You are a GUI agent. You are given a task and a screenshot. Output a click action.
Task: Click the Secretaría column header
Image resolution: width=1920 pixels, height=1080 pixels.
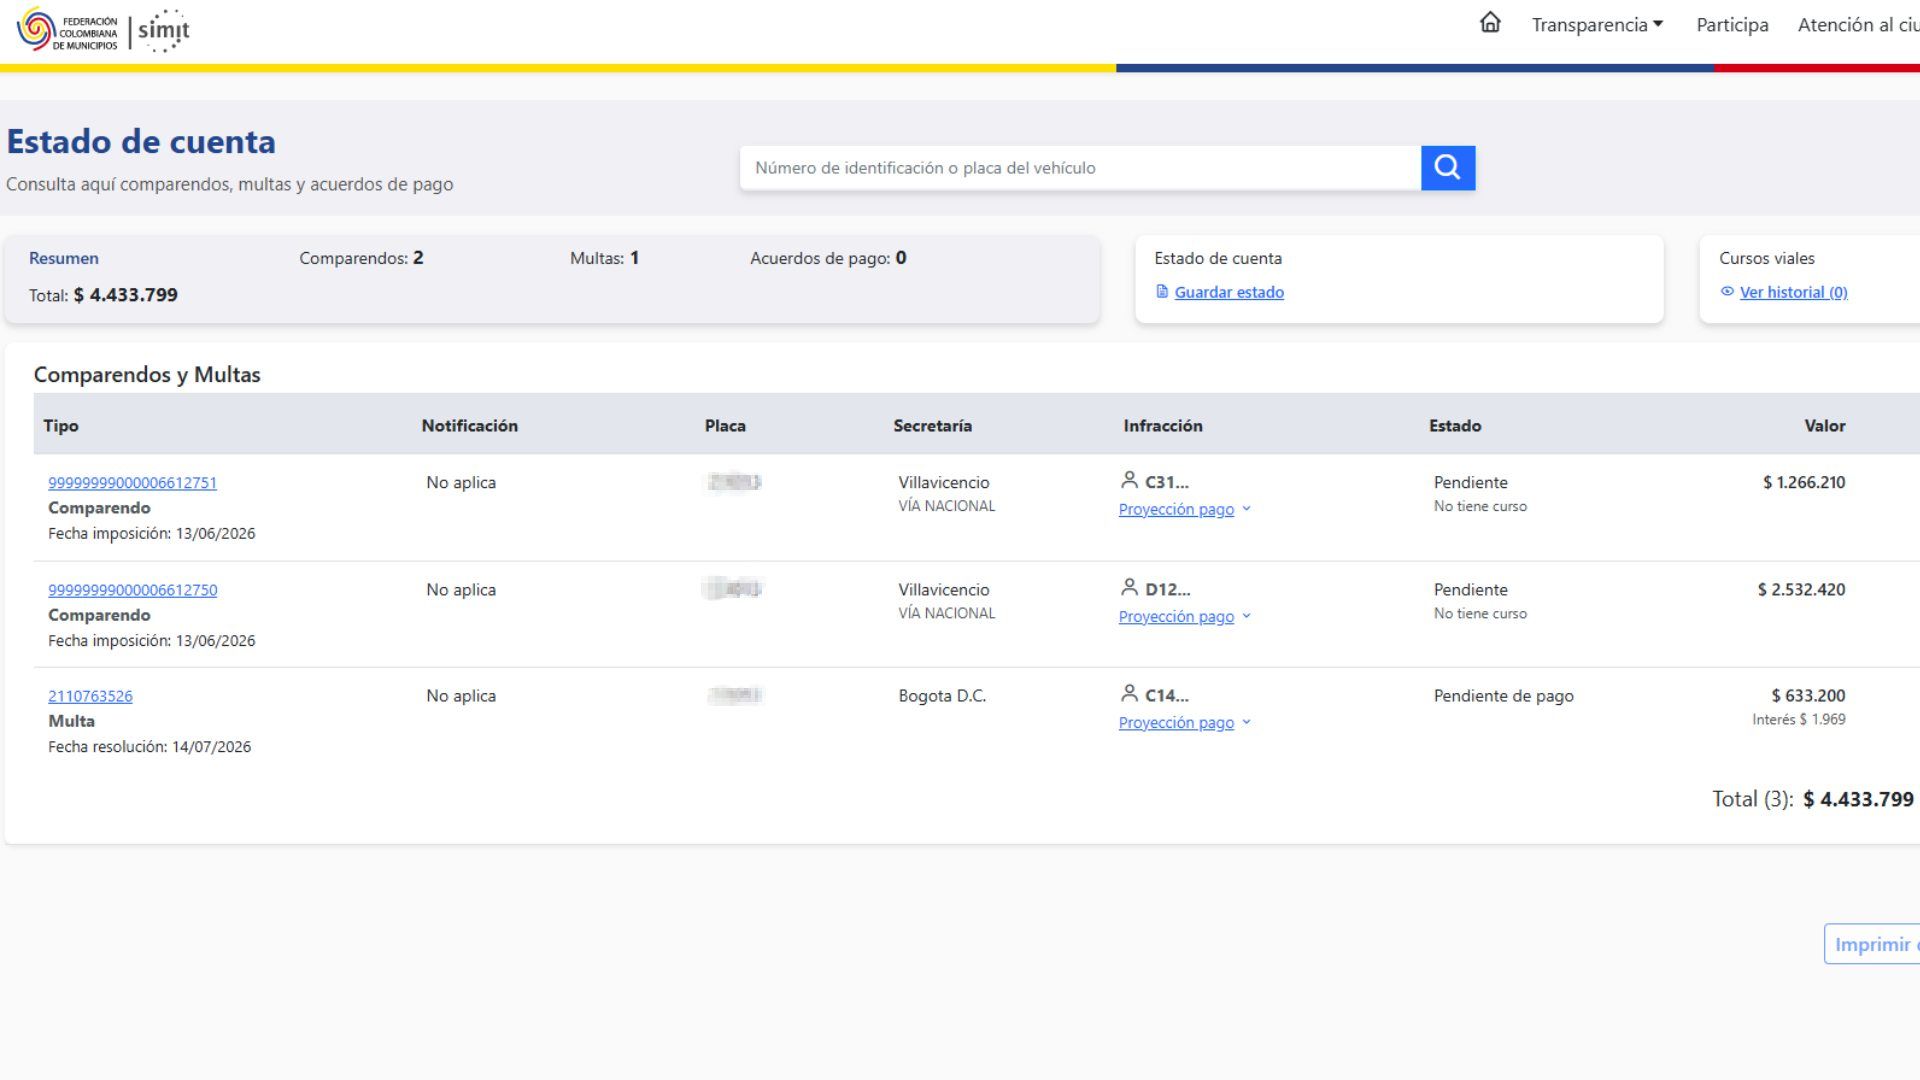(x=932, y=425)
